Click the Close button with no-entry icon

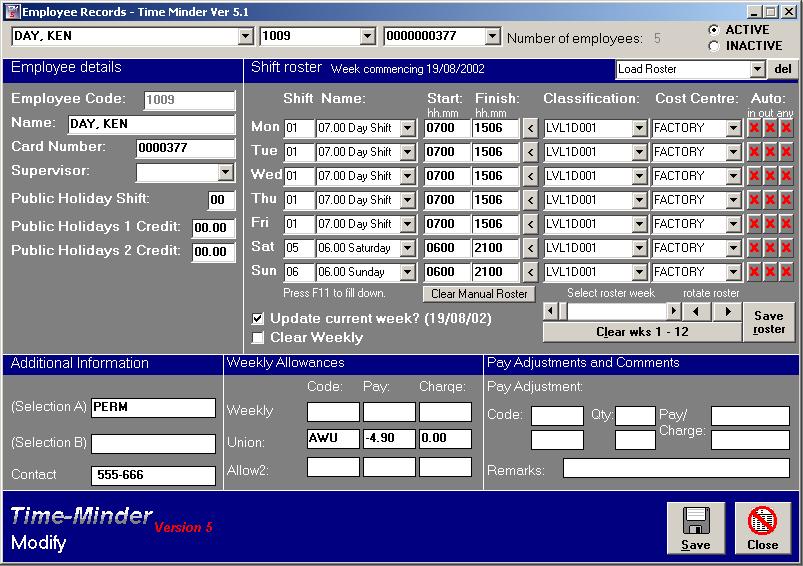point(763,528)
